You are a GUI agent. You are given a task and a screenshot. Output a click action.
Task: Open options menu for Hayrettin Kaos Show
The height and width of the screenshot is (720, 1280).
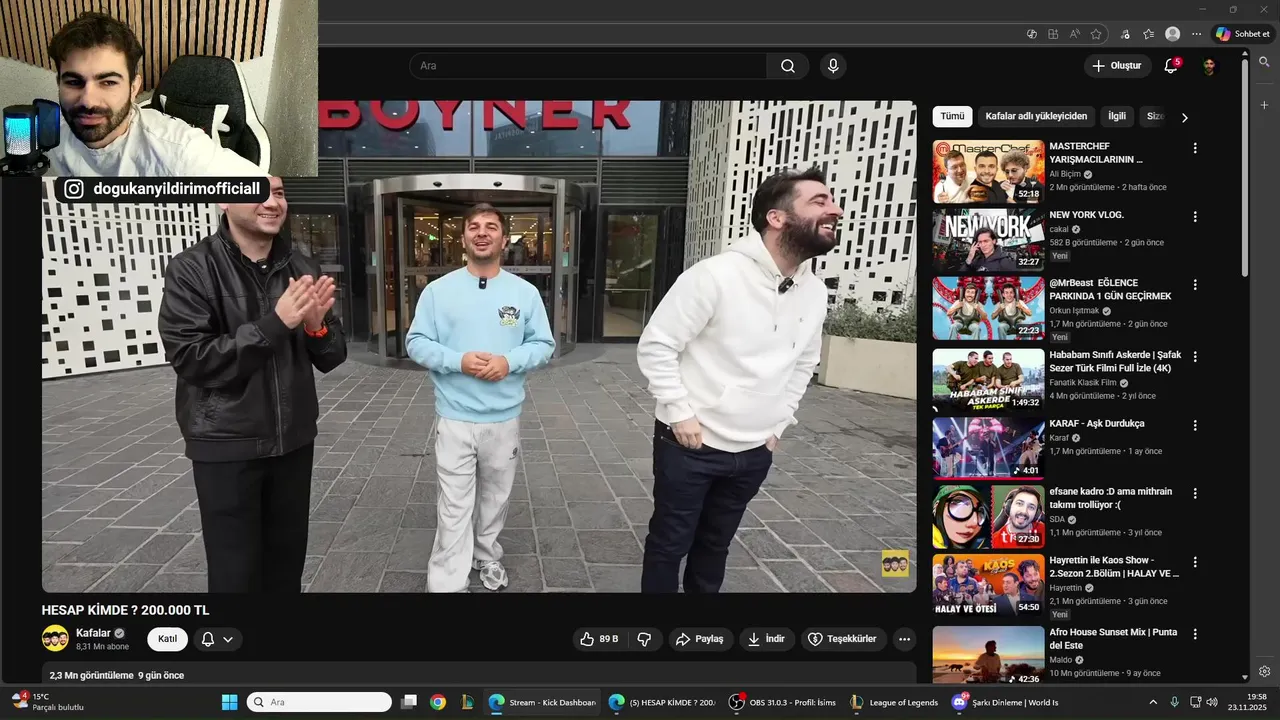click(x=1194, y=562)
